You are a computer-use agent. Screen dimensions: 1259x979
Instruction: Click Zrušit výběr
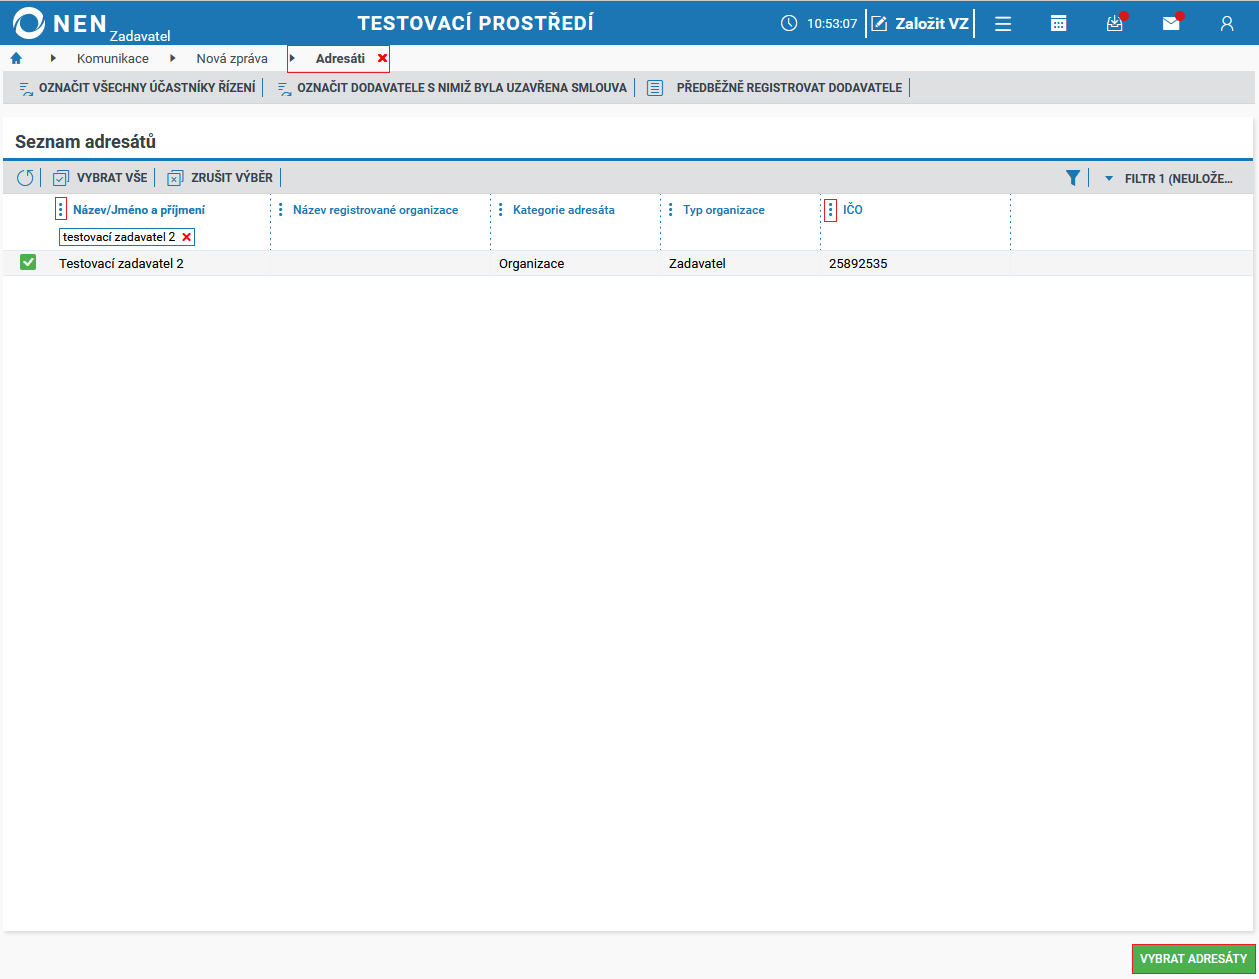coord(220,177)
